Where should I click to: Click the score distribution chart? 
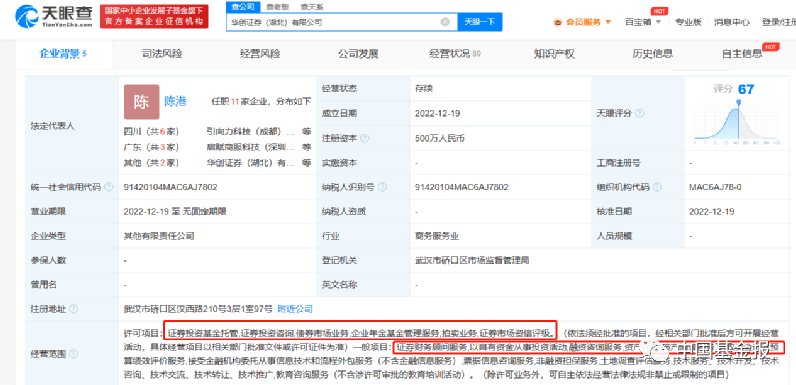[x=738, y=121]
